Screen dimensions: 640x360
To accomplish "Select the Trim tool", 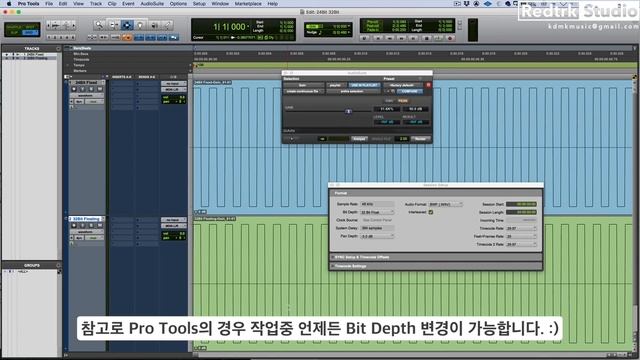I will click(x=113, y=25).
